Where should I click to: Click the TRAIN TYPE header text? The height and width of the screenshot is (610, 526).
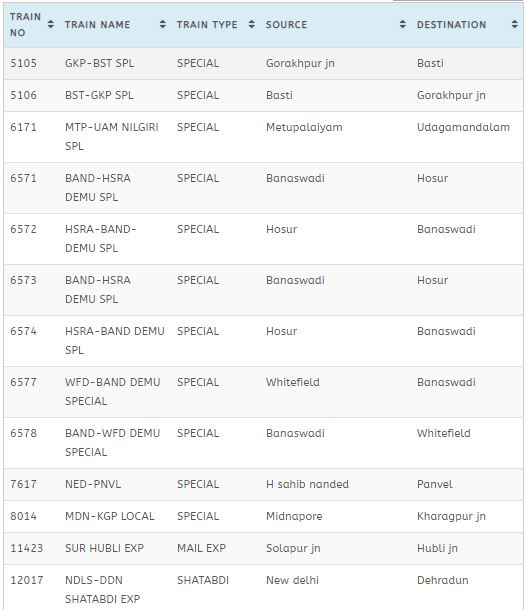click(207, 25)
